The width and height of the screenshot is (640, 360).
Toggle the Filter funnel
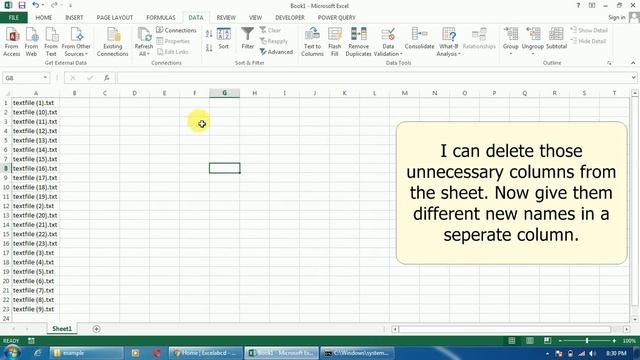(x=247, y=39)
